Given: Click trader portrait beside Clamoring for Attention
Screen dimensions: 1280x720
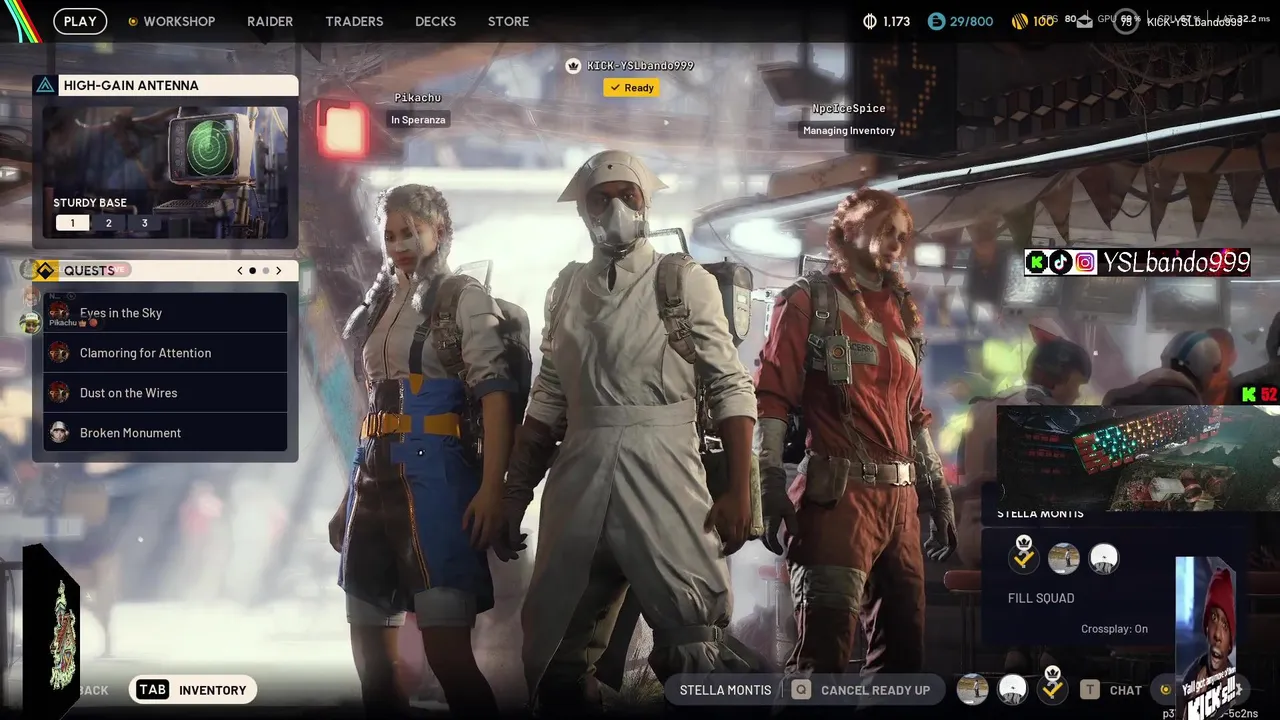Looking at the screenshot, I should [60, 353].
